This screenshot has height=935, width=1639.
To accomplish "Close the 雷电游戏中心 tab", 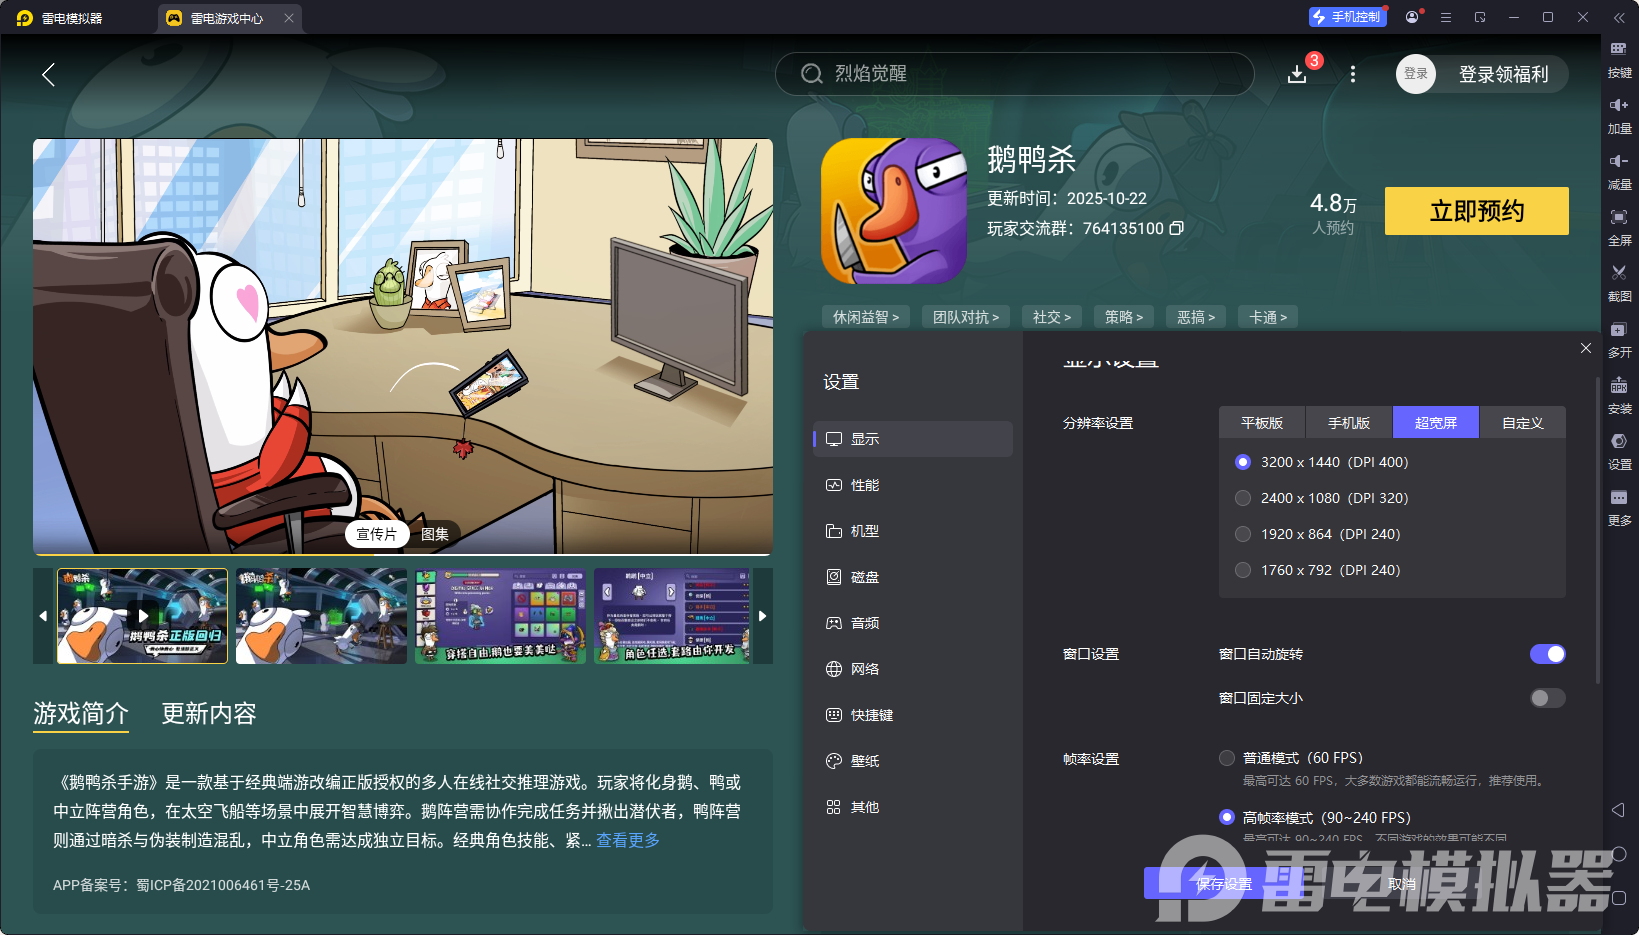I will click(289, 18).
